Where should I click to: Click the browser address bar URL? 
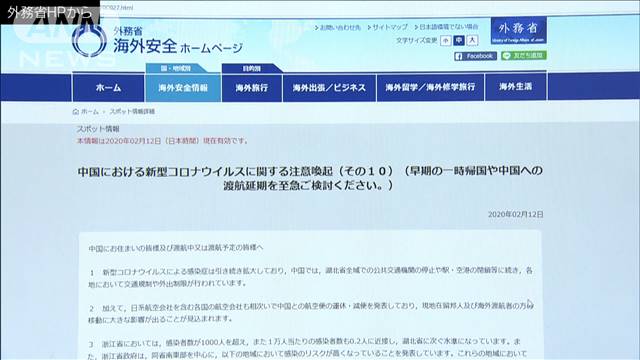(118, 7)
